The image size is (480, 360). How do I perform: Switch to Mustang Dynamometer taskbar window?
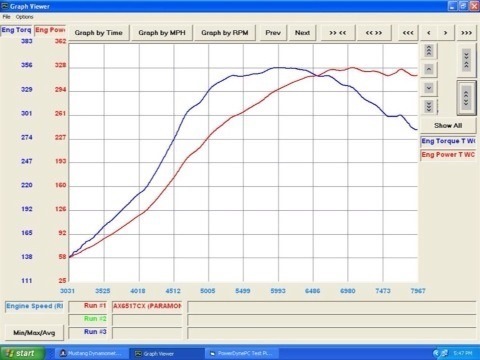(x=92, y=353)
